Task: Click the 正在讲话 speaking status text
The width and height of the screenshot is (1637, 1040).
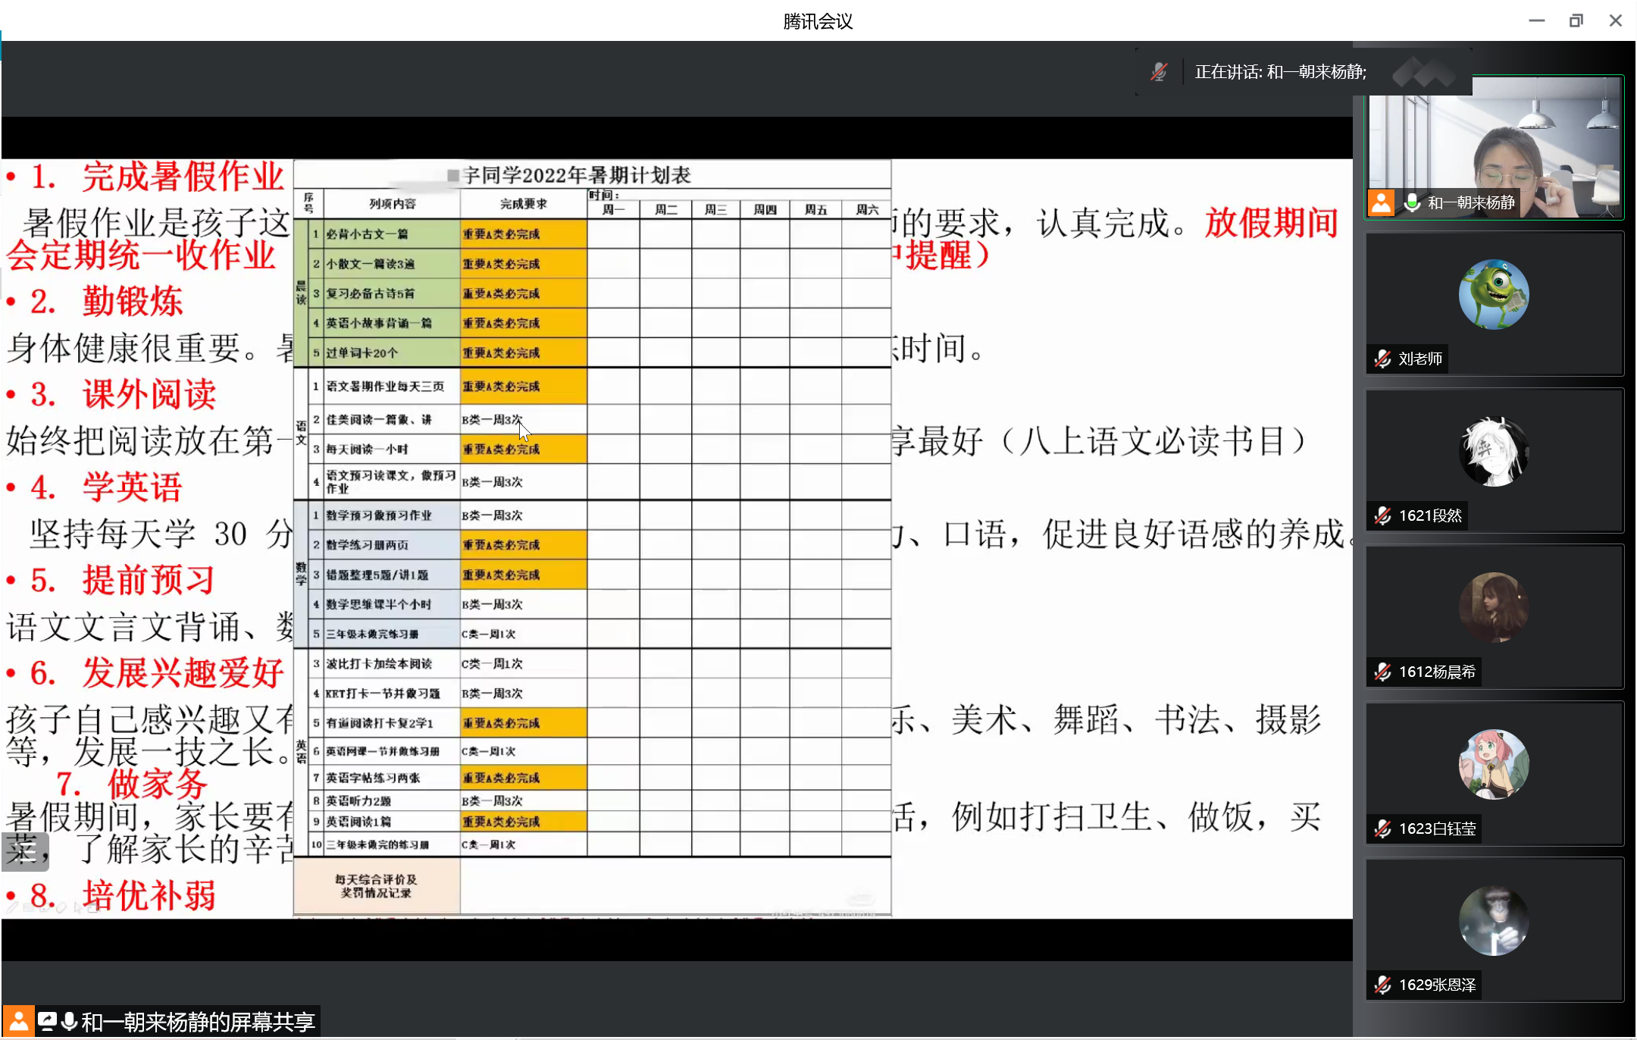Action: click(1280, 72)
